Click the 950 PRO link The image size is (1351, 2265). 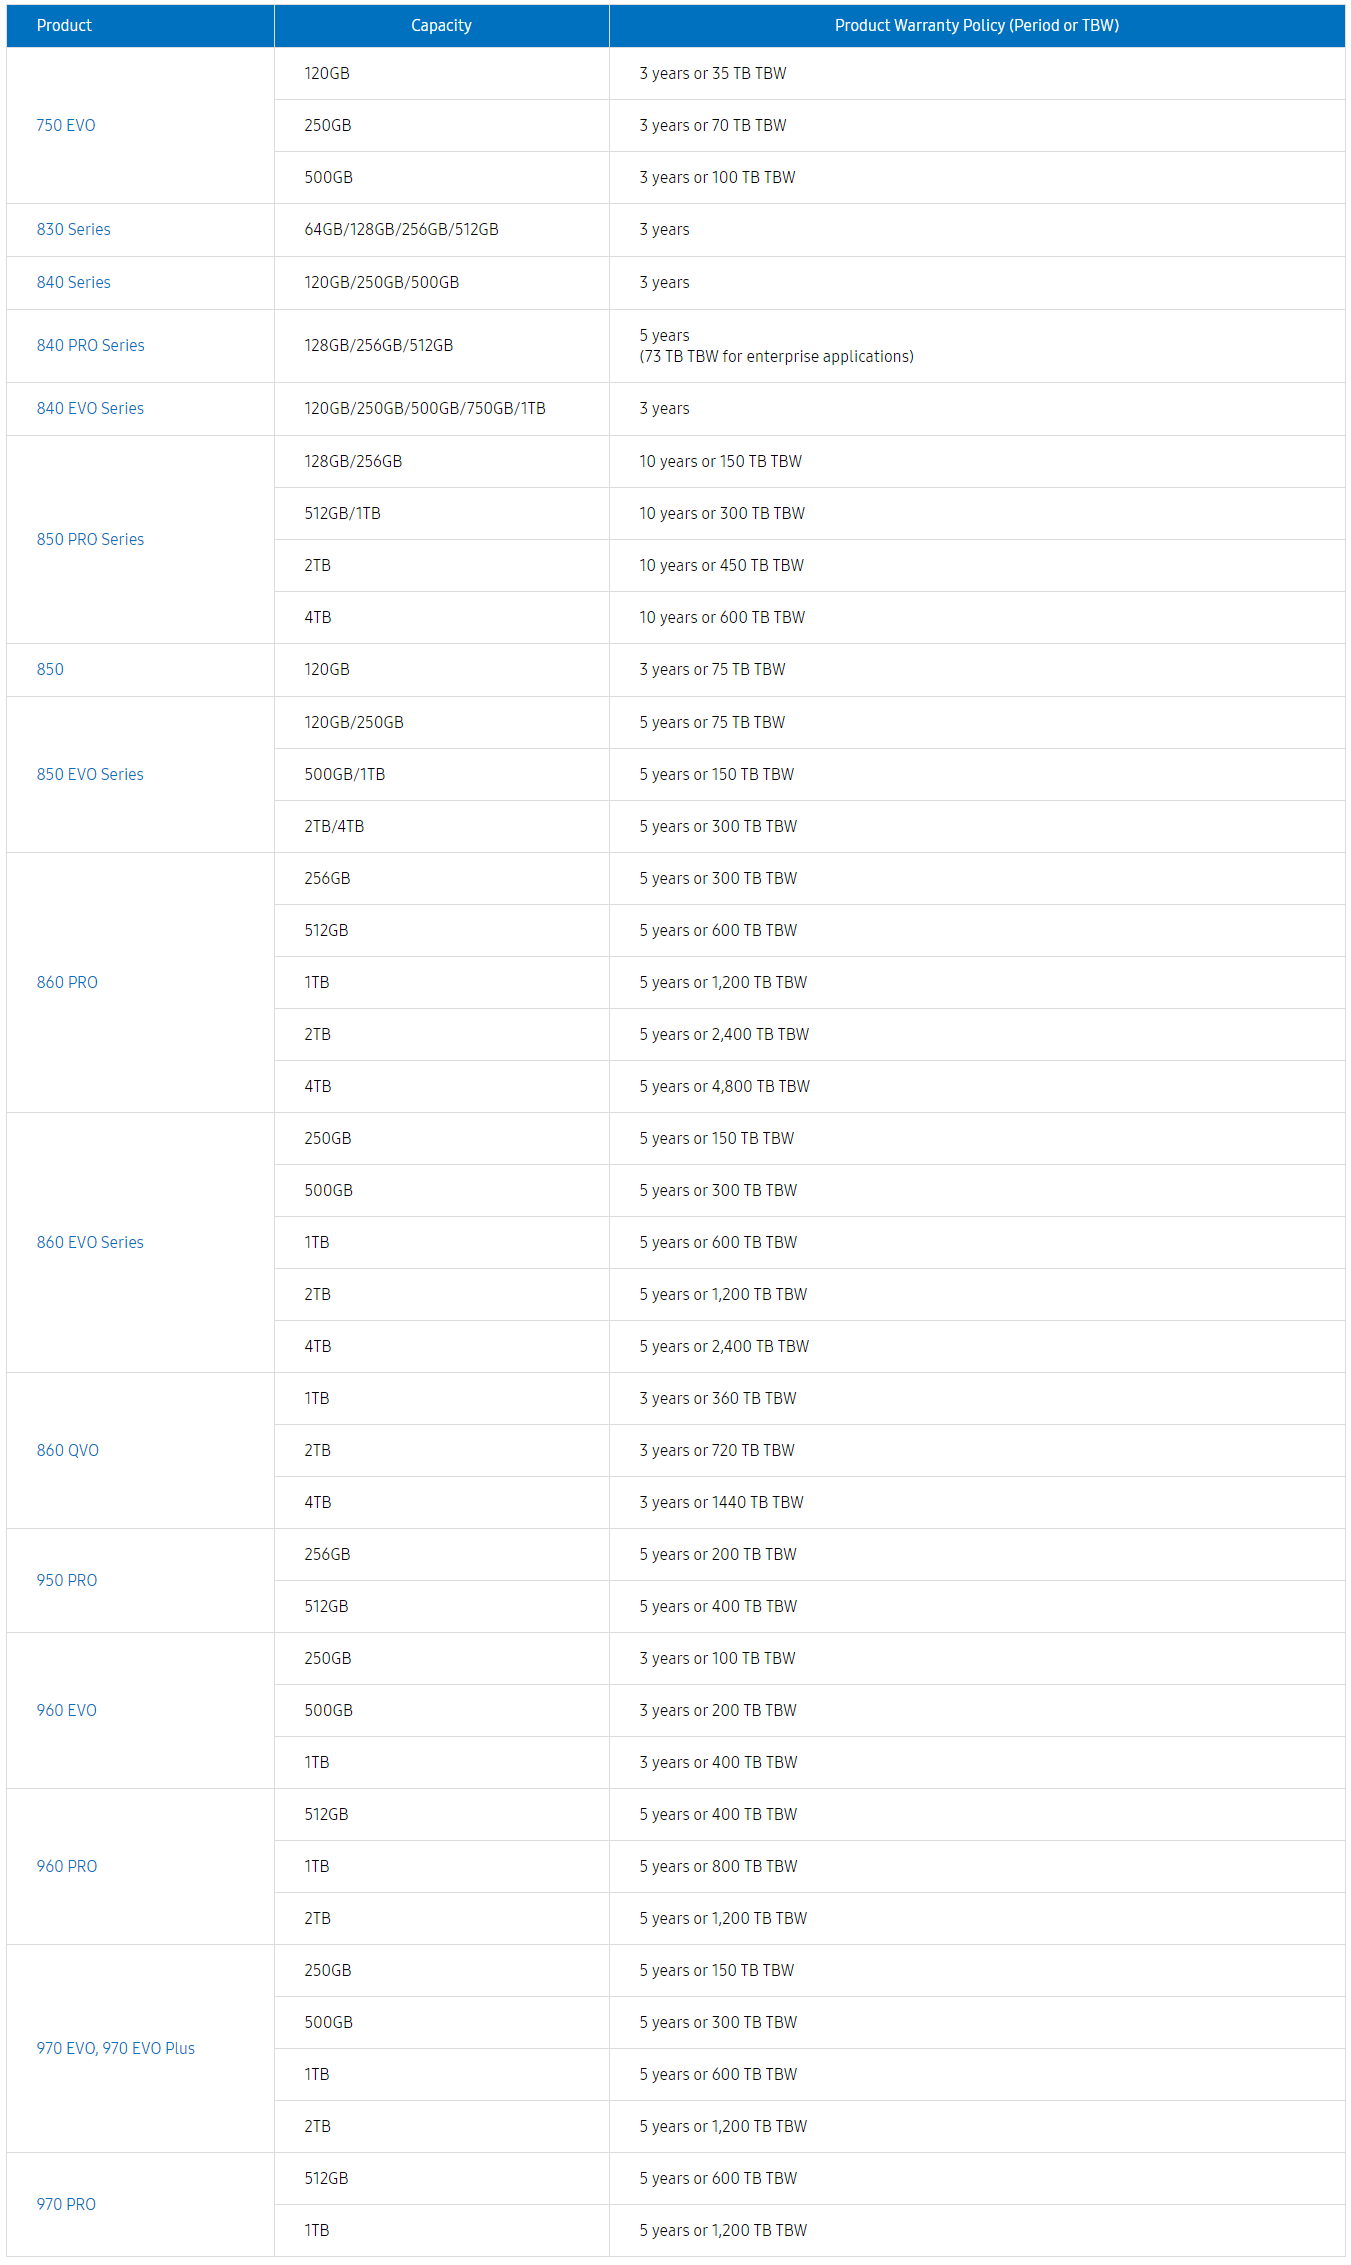pyautogui.click(x=67, y=1580)
